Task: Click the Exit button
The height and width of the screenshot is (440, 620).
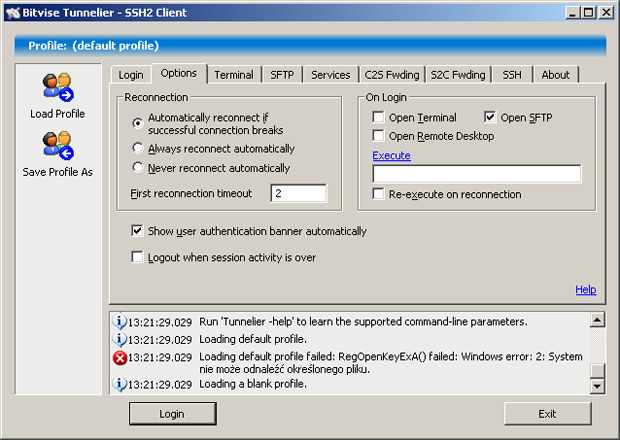Action: (x=547, y=413)
